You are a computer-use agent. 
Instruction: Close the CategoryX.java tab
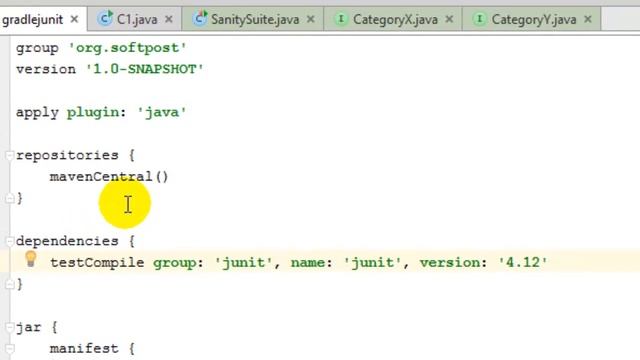(449, 19)
